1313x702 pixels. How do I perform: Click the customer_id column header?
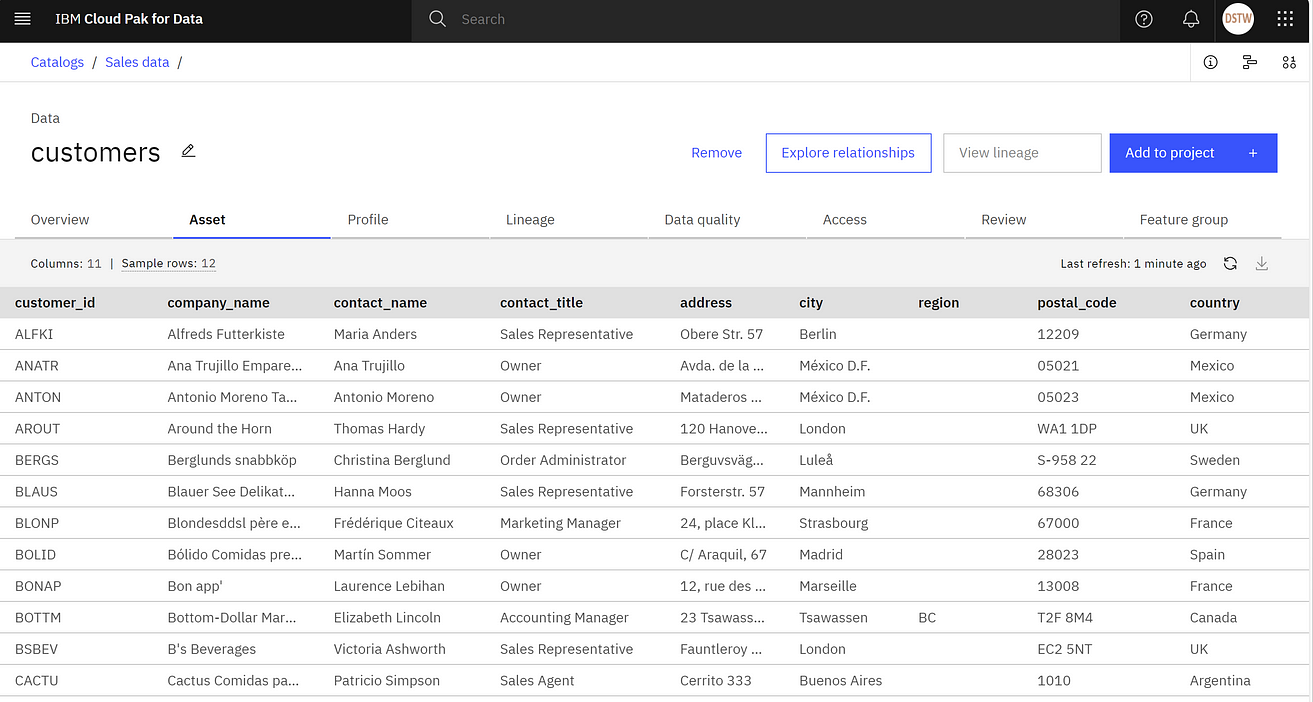coord(55,303)
